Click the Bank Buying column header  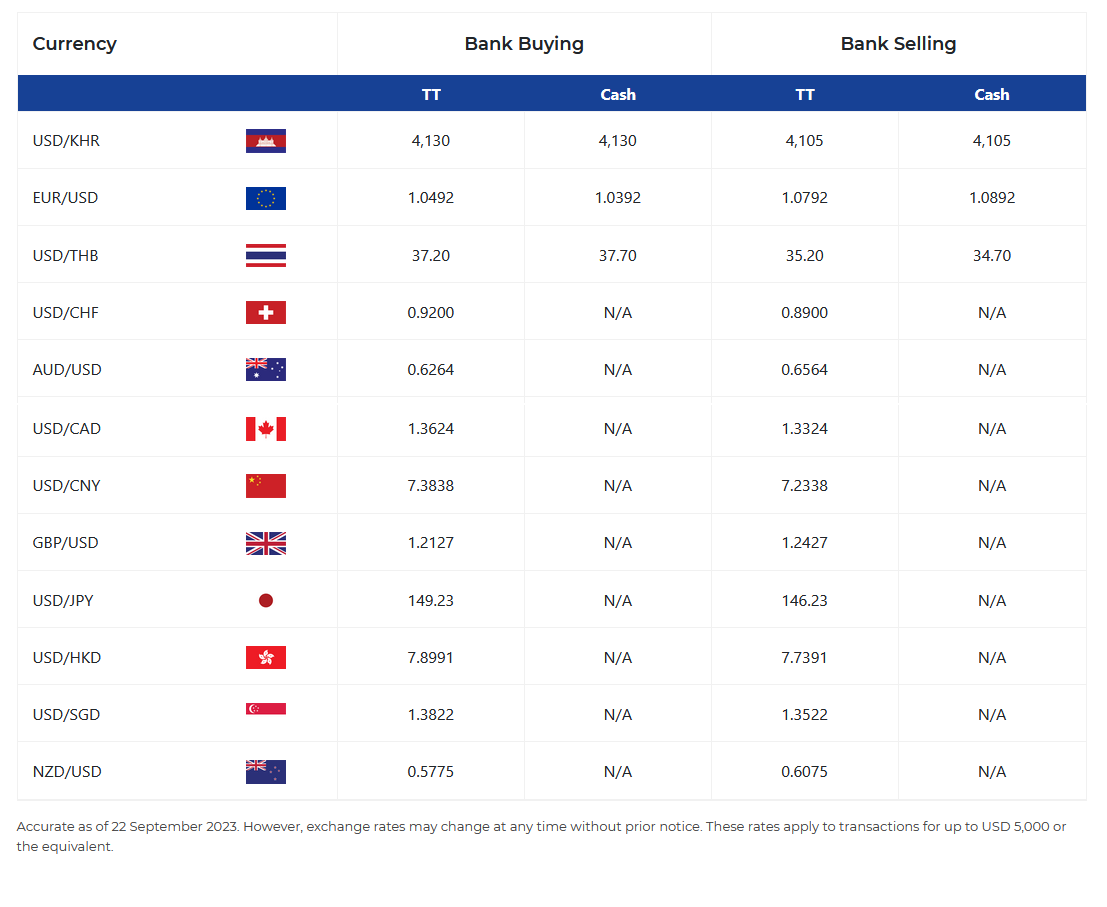pyautogui.click(x=524, y=44)
